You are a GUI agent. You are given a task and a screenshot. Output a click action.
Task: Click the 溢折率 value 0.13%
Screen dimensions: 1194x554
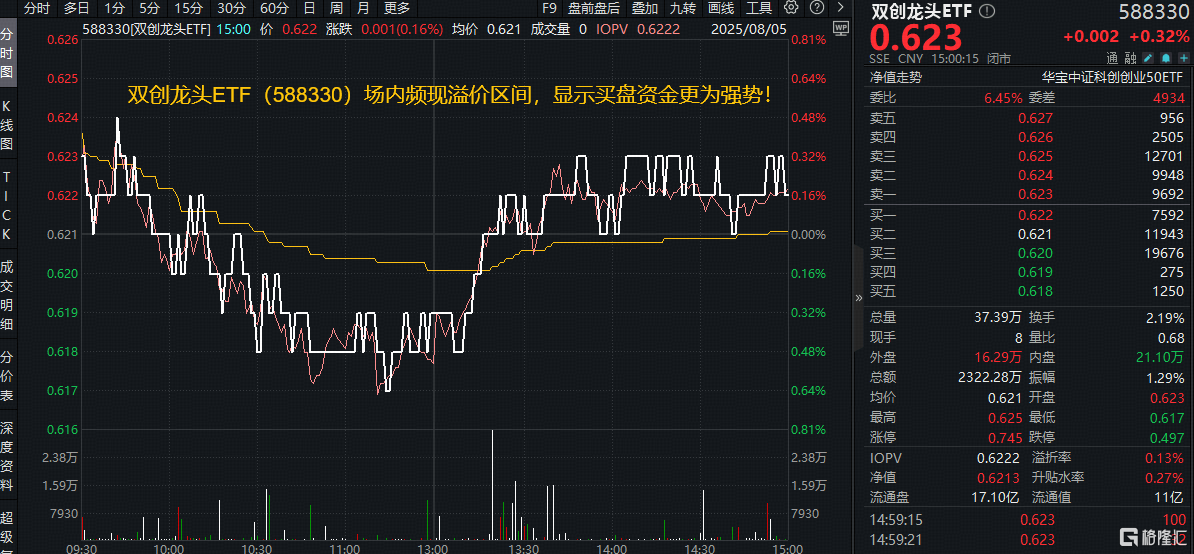pos(1165,457)
